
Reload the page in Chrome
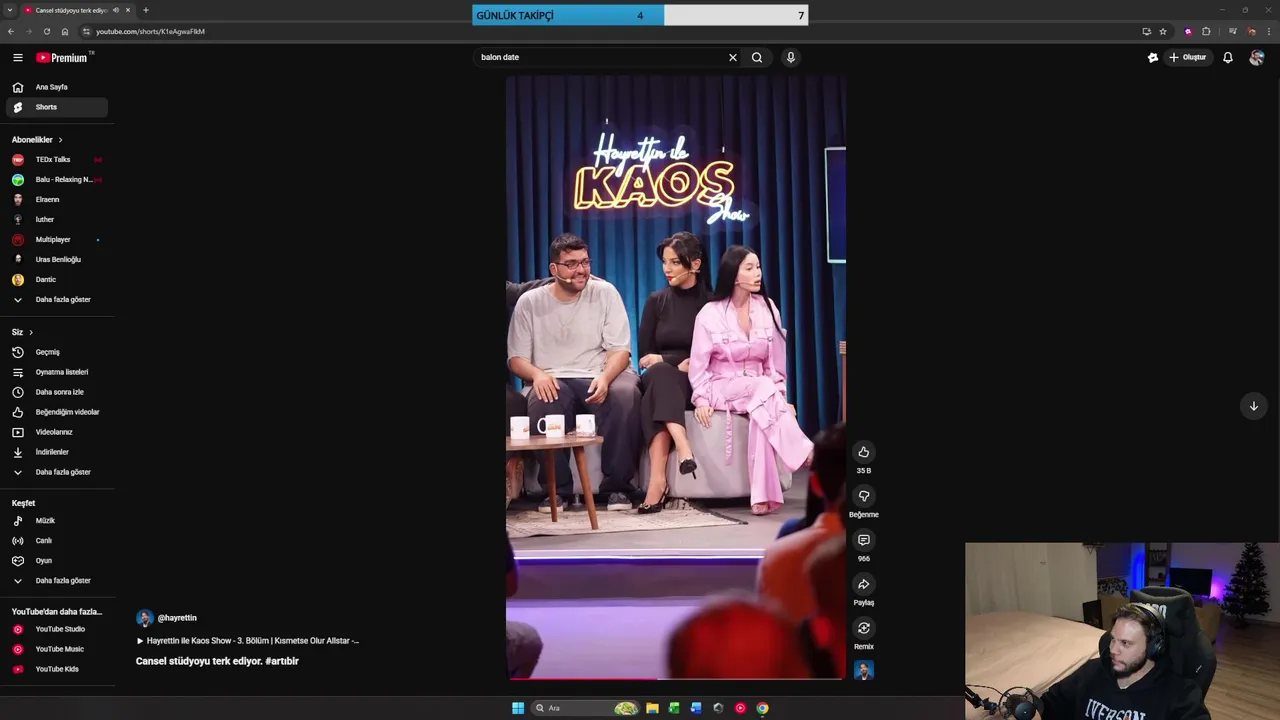coord(46,31)
